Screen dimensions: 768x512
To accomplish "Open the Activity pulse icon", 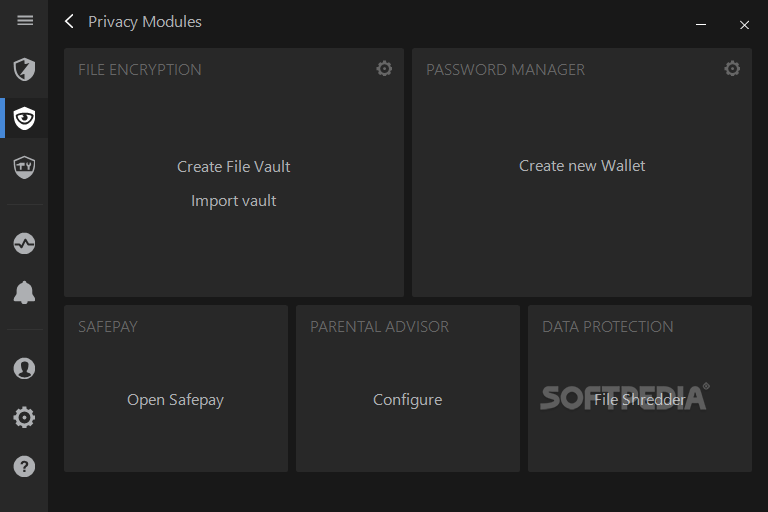I will point(24,243).
